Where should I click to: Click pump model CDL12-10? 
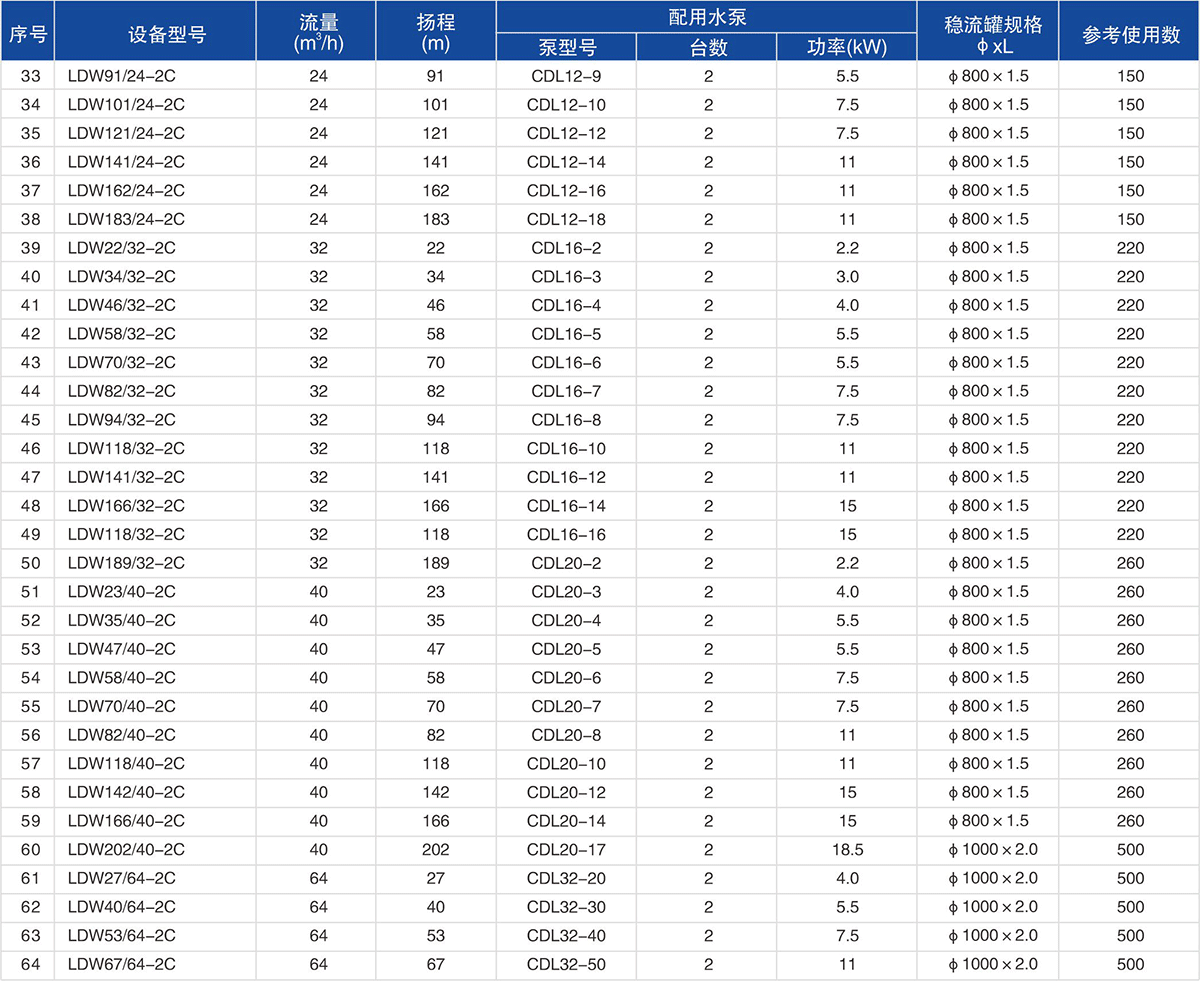(x=566, y=105)
